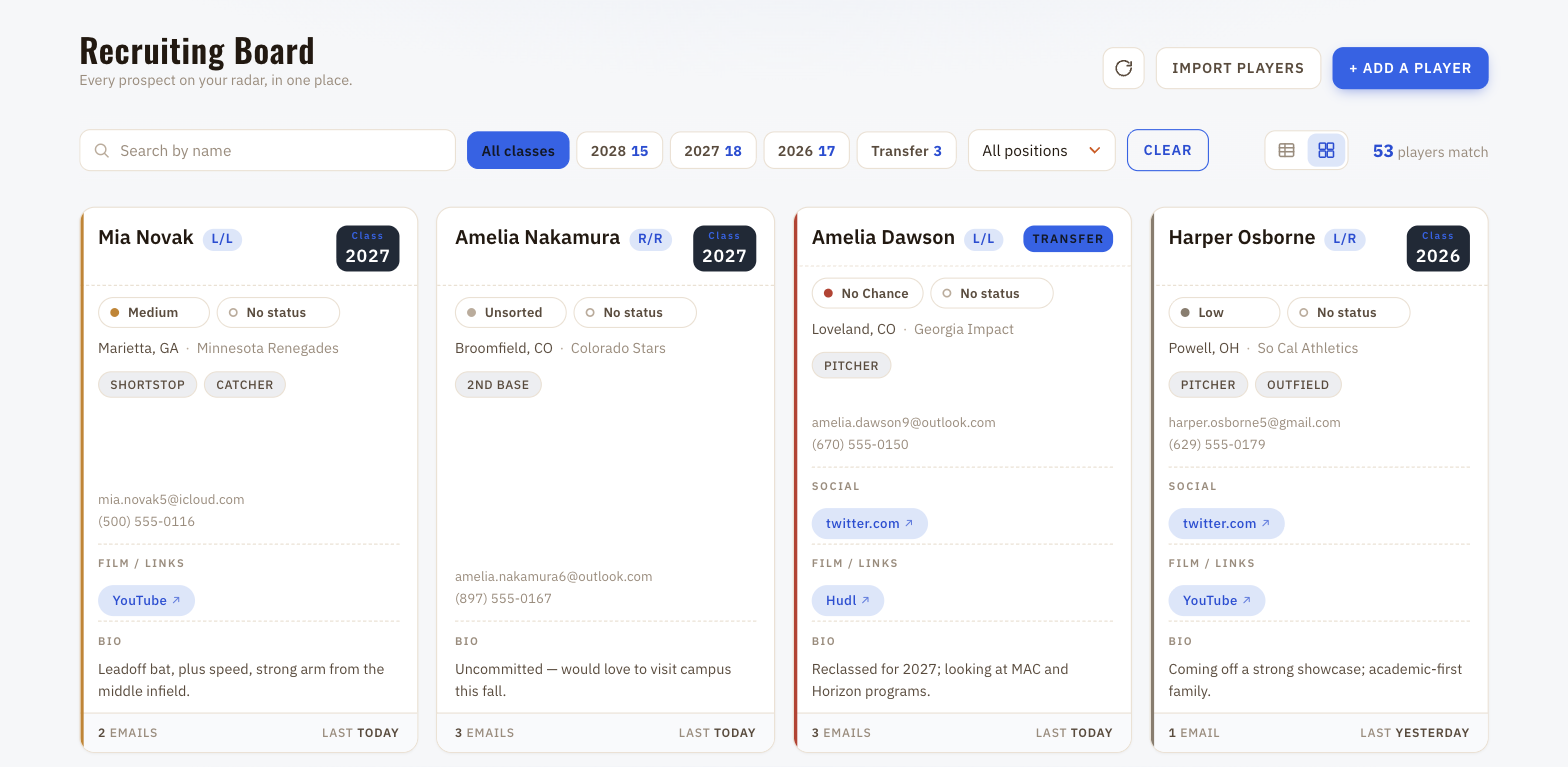Focus the Search by name field

point(267,151)
